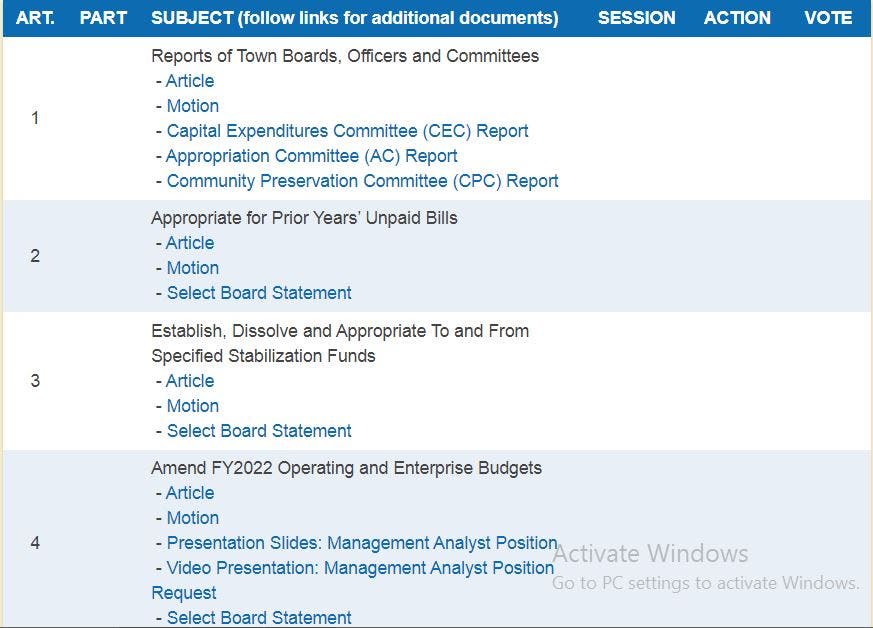
Task: Open Article link for Amend FY2022 Budgets
Action: pos(190,493)
